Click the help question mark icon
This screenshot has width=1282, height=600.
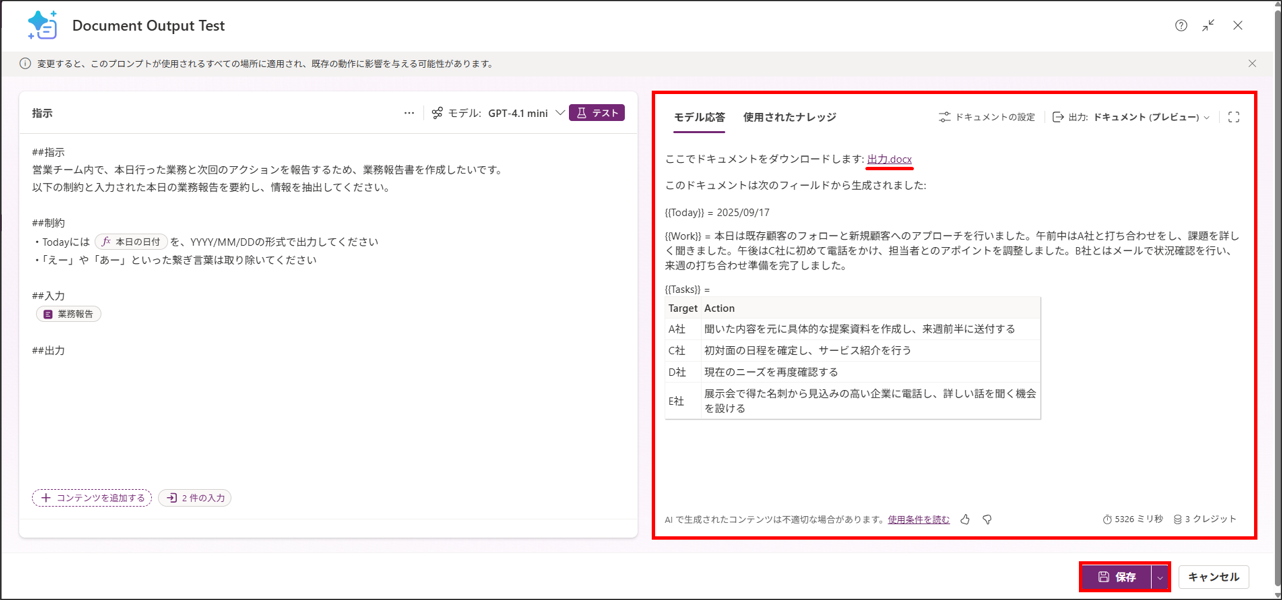(1181, 26)
